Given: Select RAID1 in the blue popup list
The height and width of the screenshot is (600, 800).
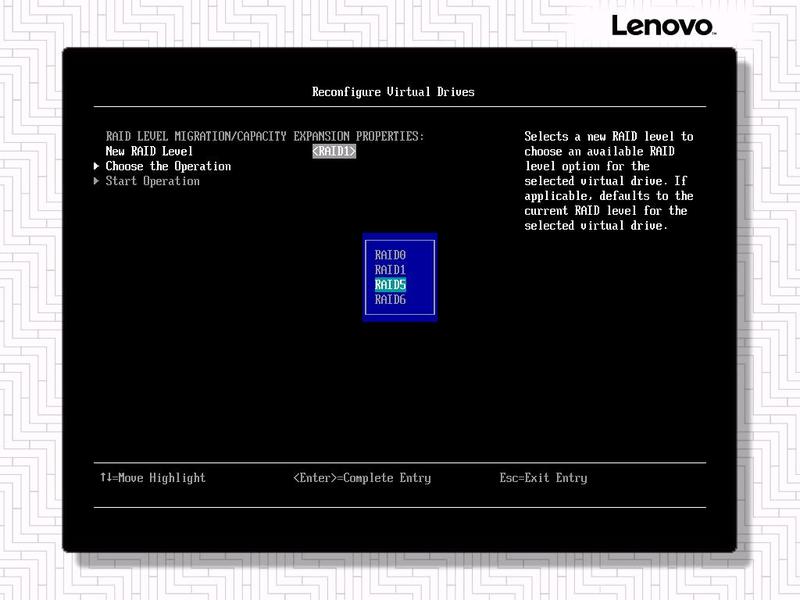Looking at the screenshot, I should click(x=390, y=270).
